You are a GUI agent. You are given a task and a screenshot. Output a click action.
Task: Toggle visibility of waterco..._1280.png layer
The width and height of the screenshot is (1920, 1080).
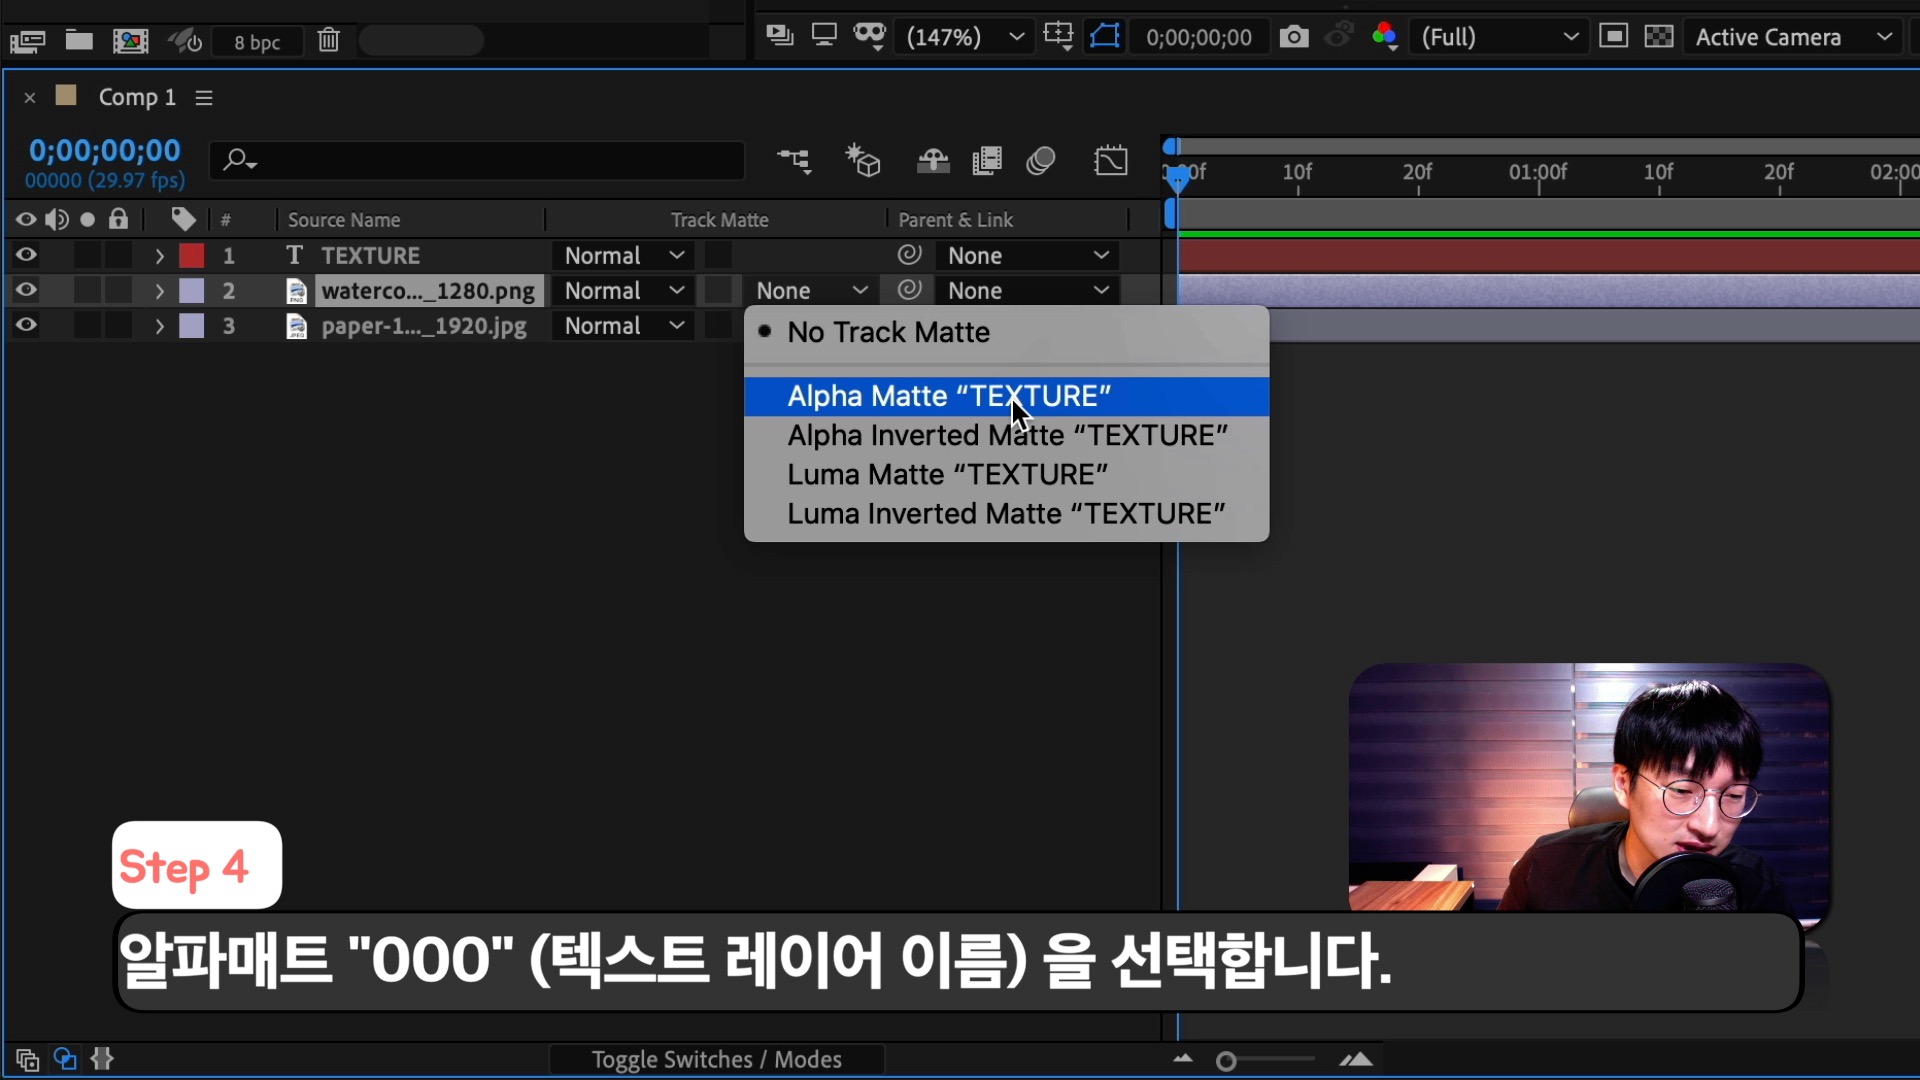pos(26,291)
